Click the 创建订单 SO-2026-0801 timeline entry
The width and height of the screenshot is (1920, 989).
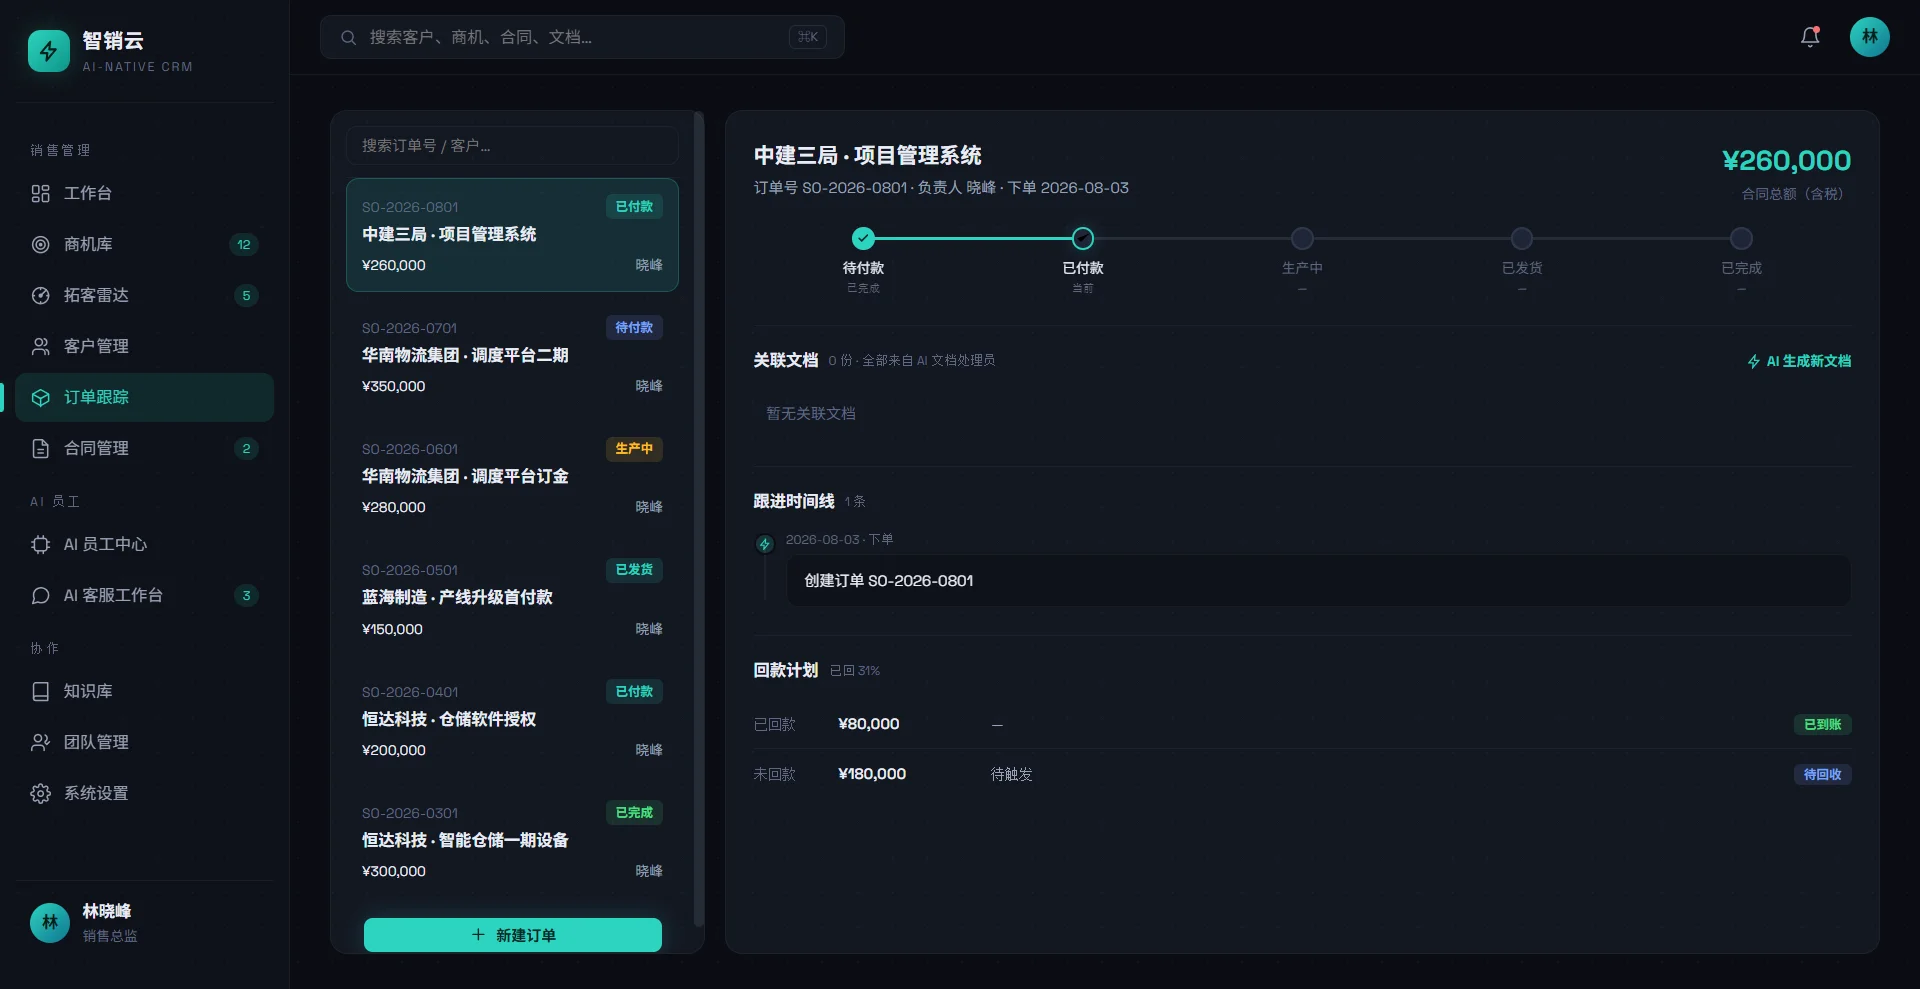[x=1318, y=581]
